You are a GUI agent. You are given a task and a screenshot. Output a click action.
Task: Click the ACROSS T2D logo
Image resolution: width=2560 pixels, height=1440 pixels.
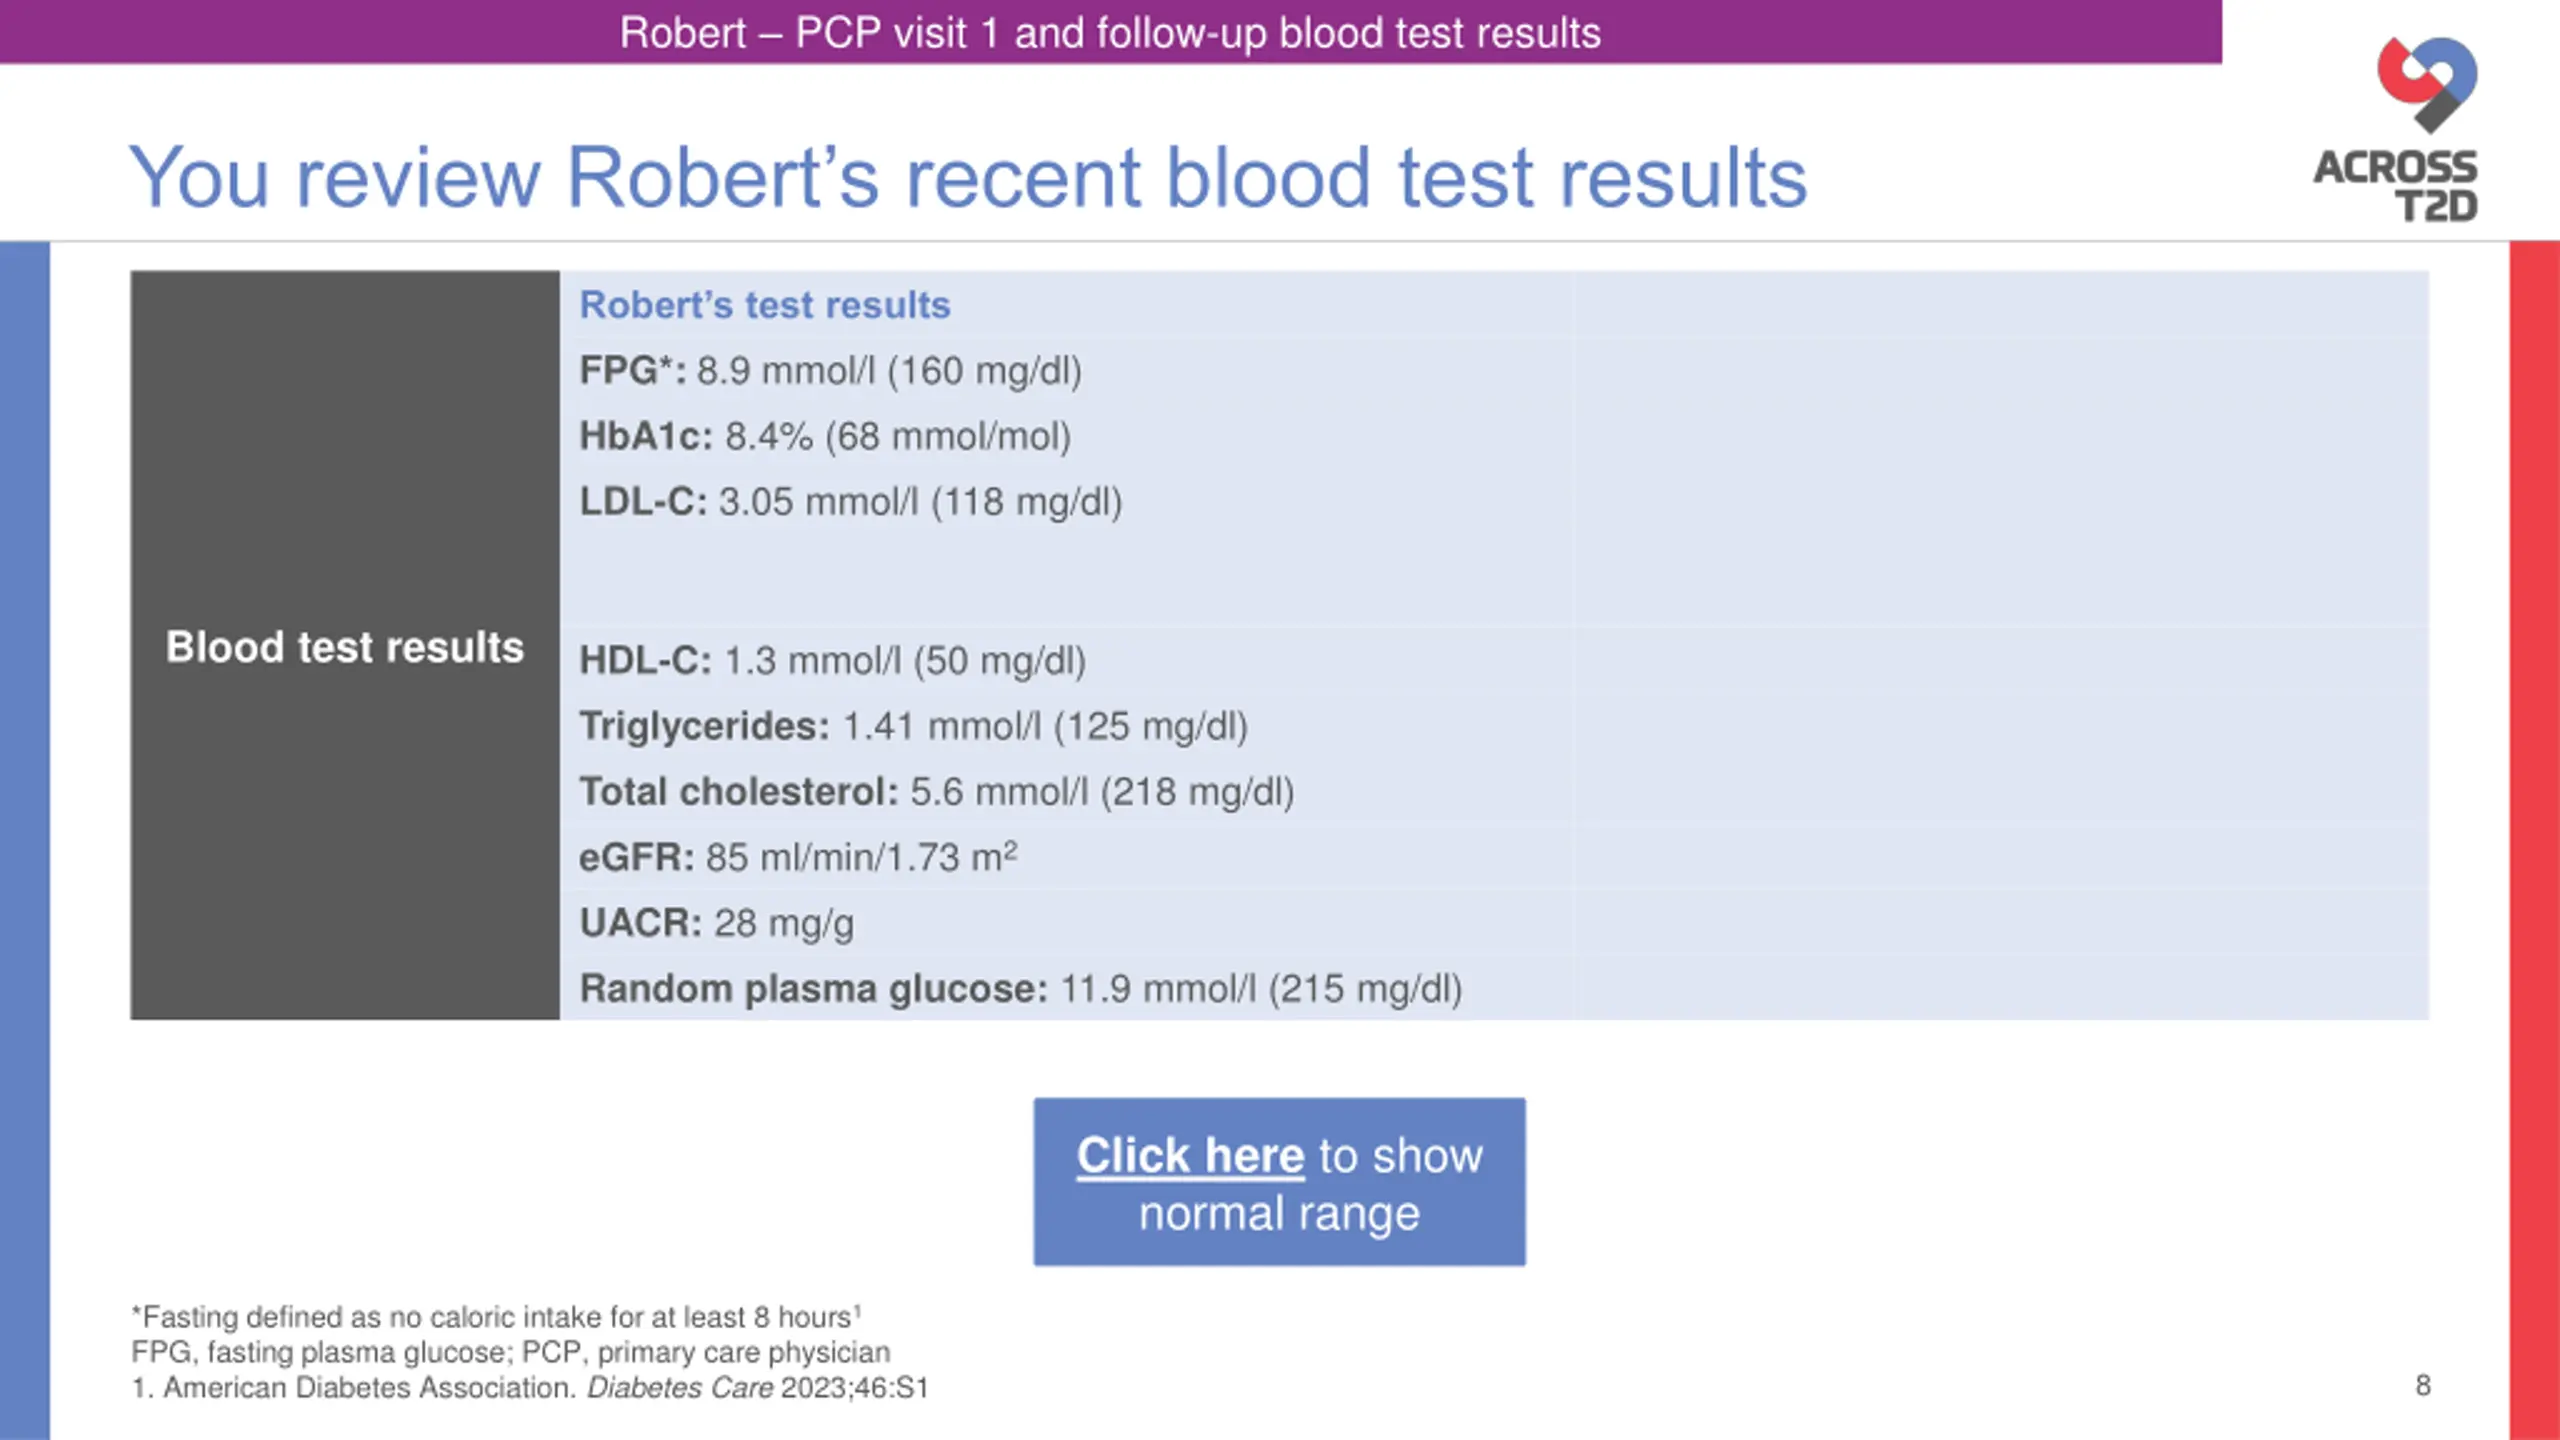pyautogui.click(x=2397, y=130)
